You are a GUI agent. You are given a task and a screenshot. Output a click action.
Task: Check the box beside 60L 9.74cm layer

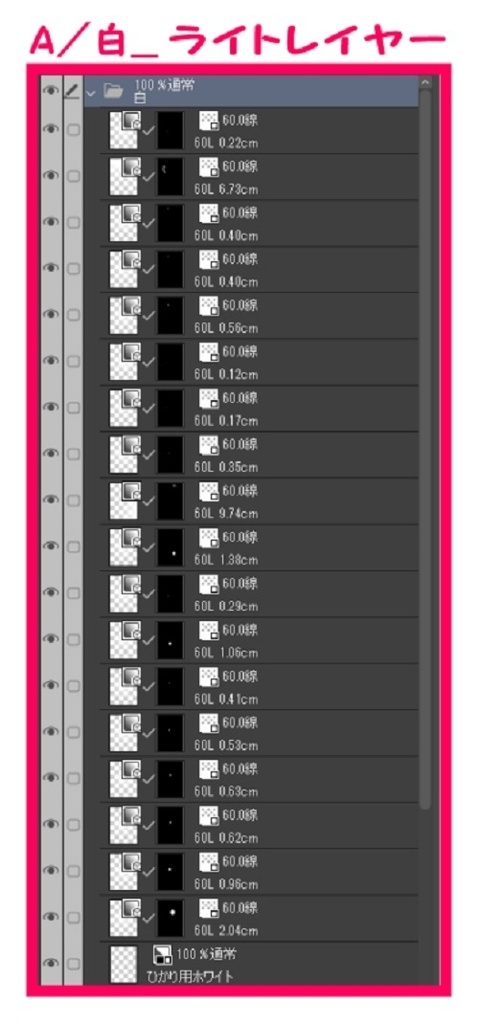tap(74, 500)
